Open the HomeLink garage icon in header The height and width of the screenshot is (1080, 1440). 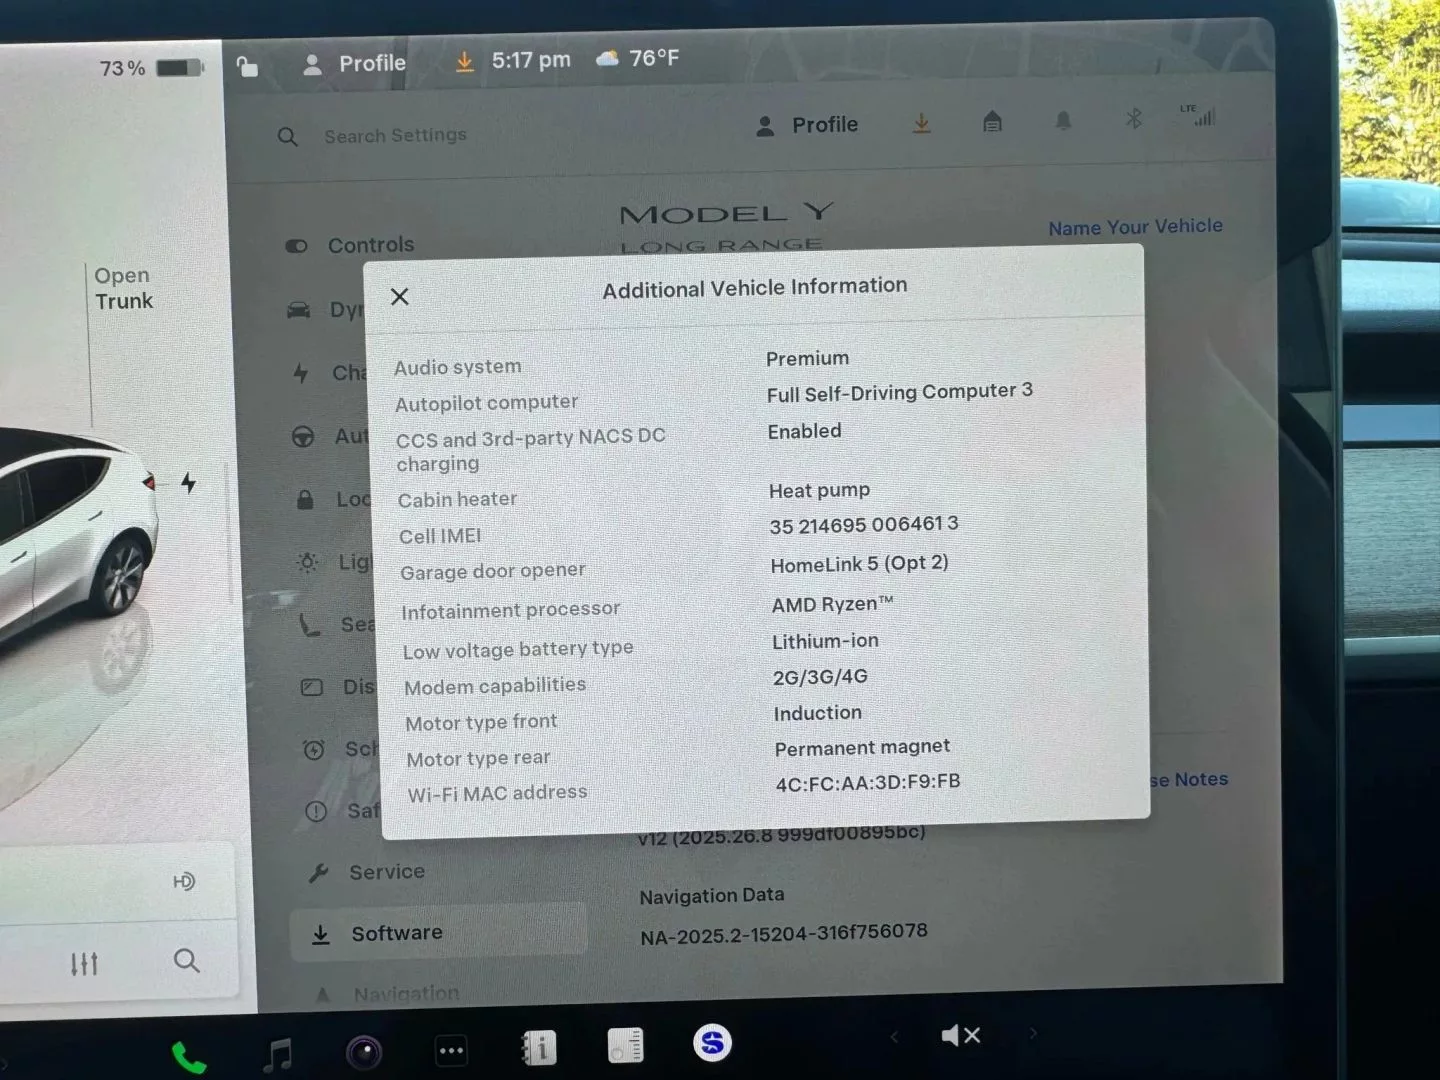point(992,122)
